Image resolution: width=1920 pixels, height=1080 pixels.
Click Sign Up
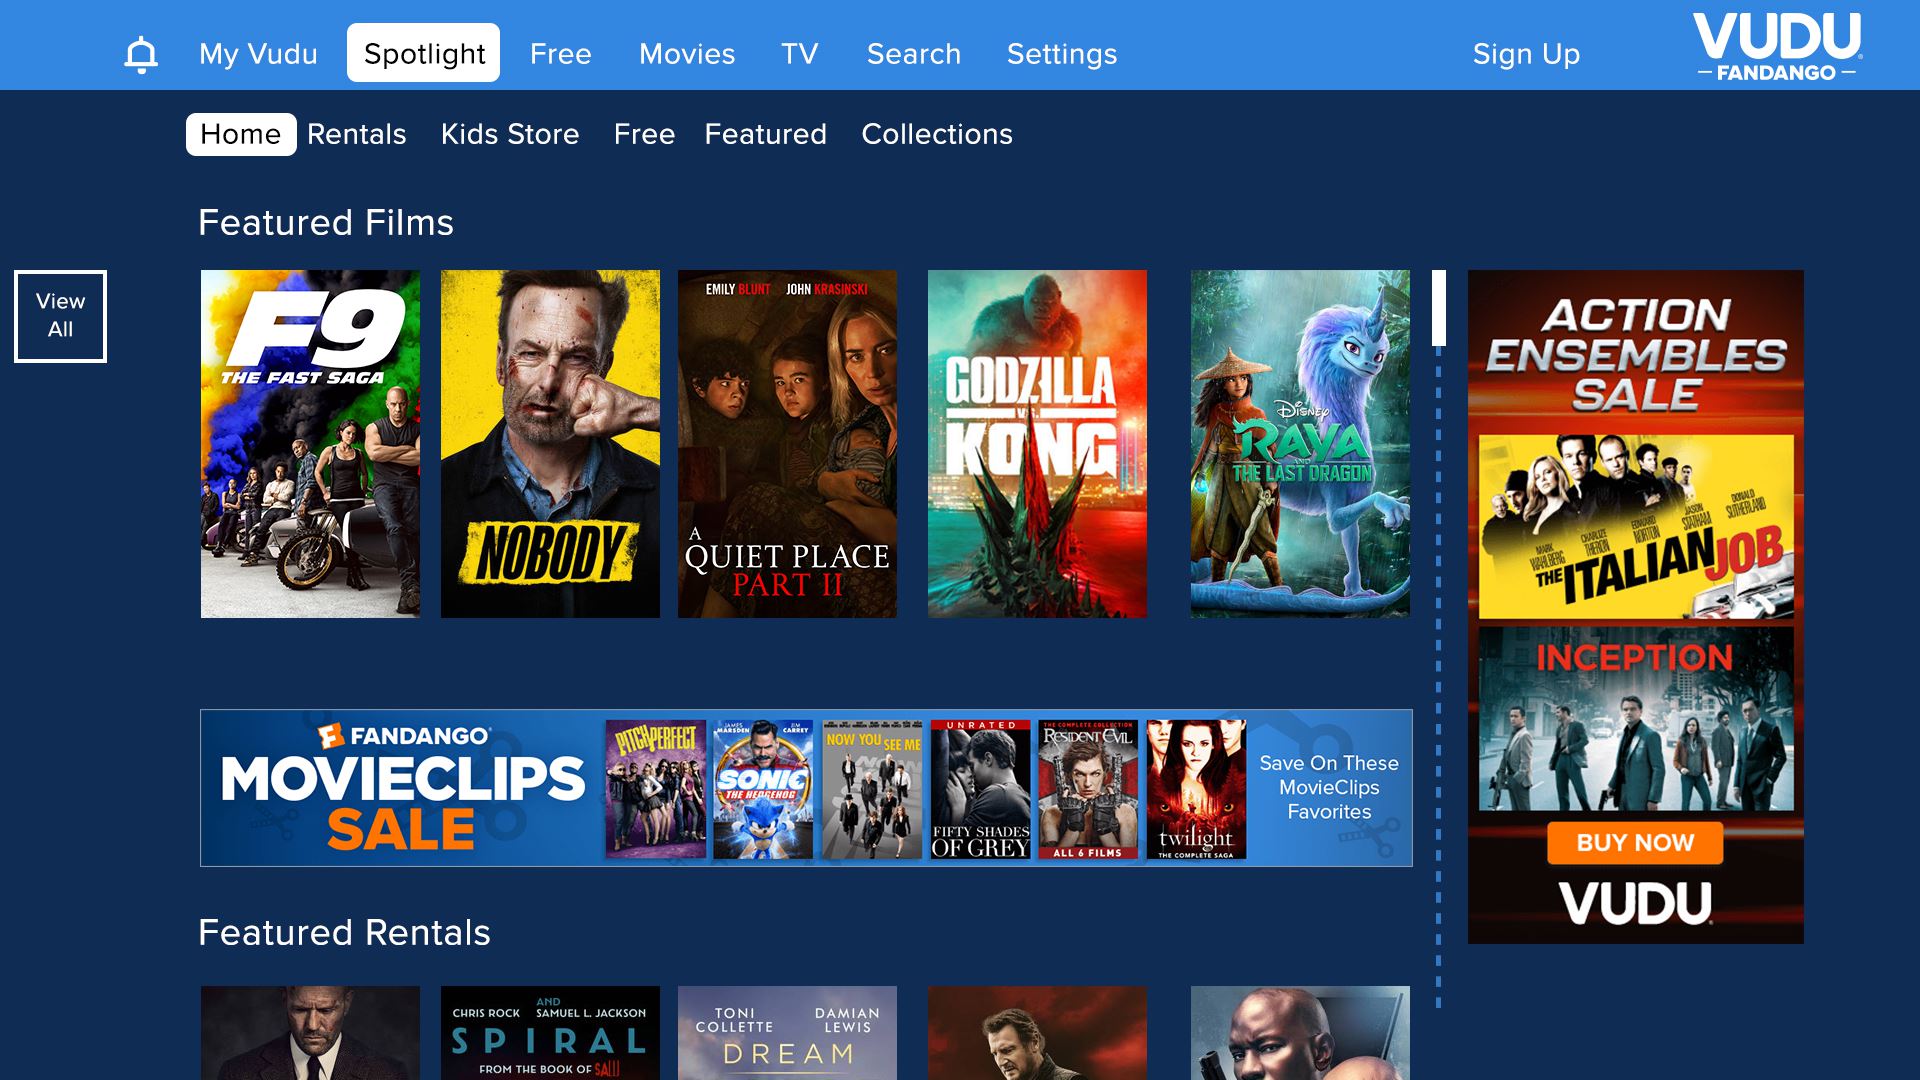click(x=1525, y=54)
